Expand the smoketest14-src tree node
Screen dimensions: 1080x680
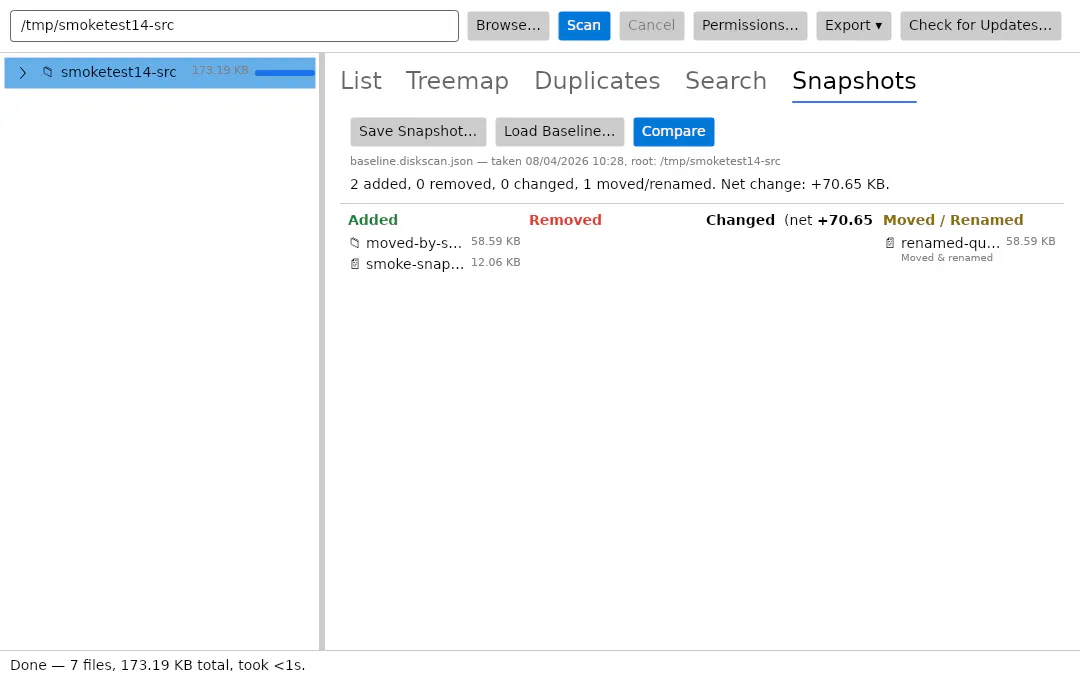coord(23,72)
